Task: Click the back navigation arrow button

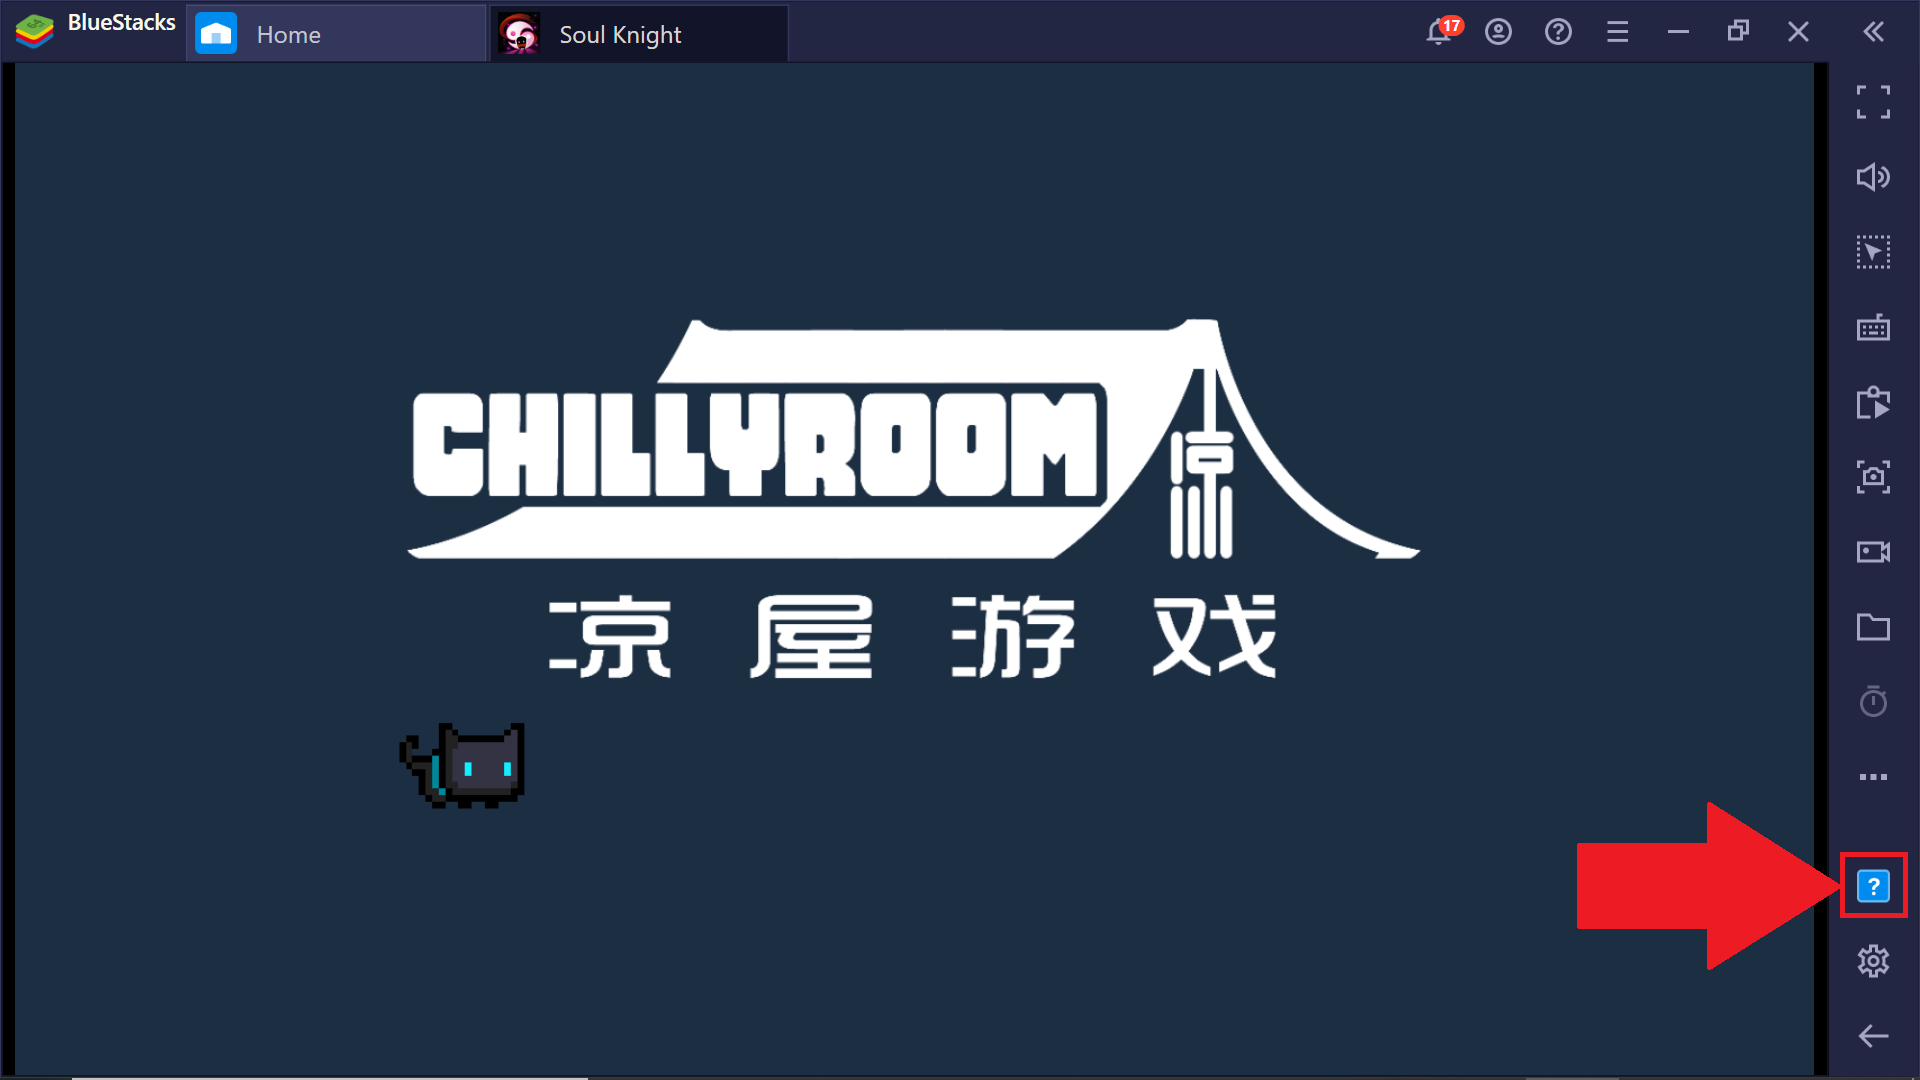Action: tap(1874, 1035)
